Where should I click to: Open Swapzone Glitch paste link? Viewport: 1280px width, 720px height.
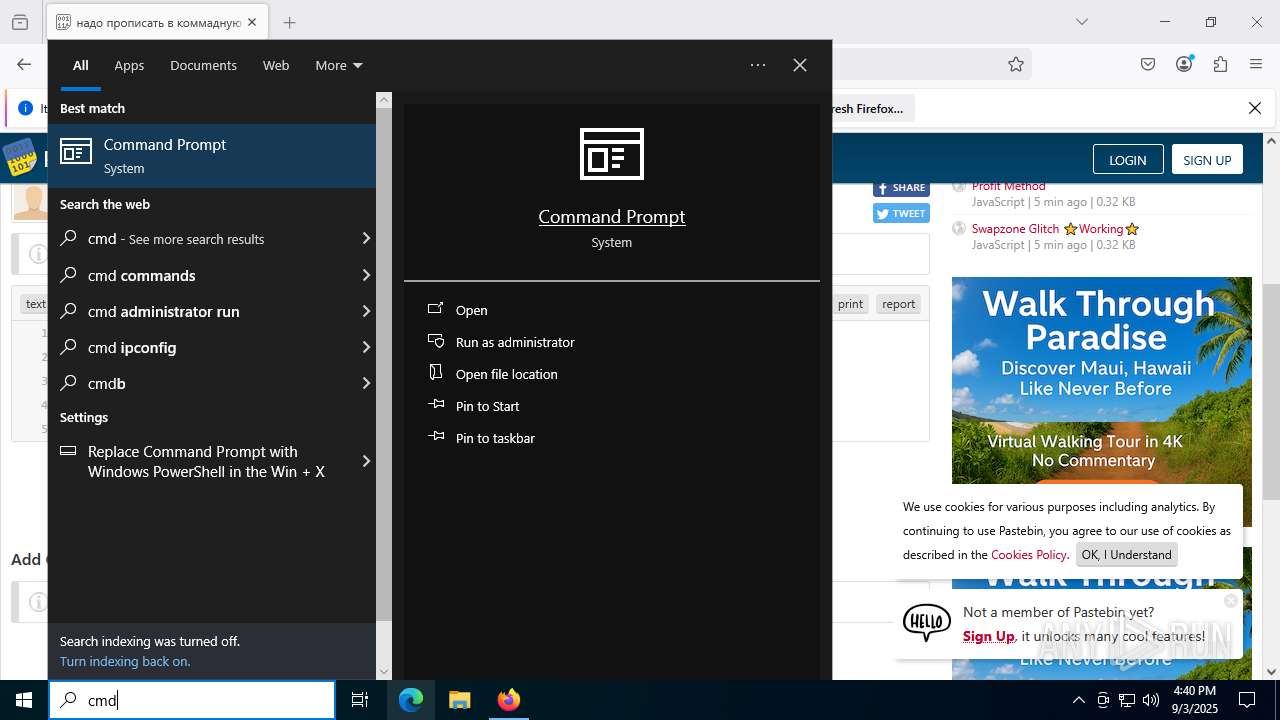click(x=1055, y=229)
